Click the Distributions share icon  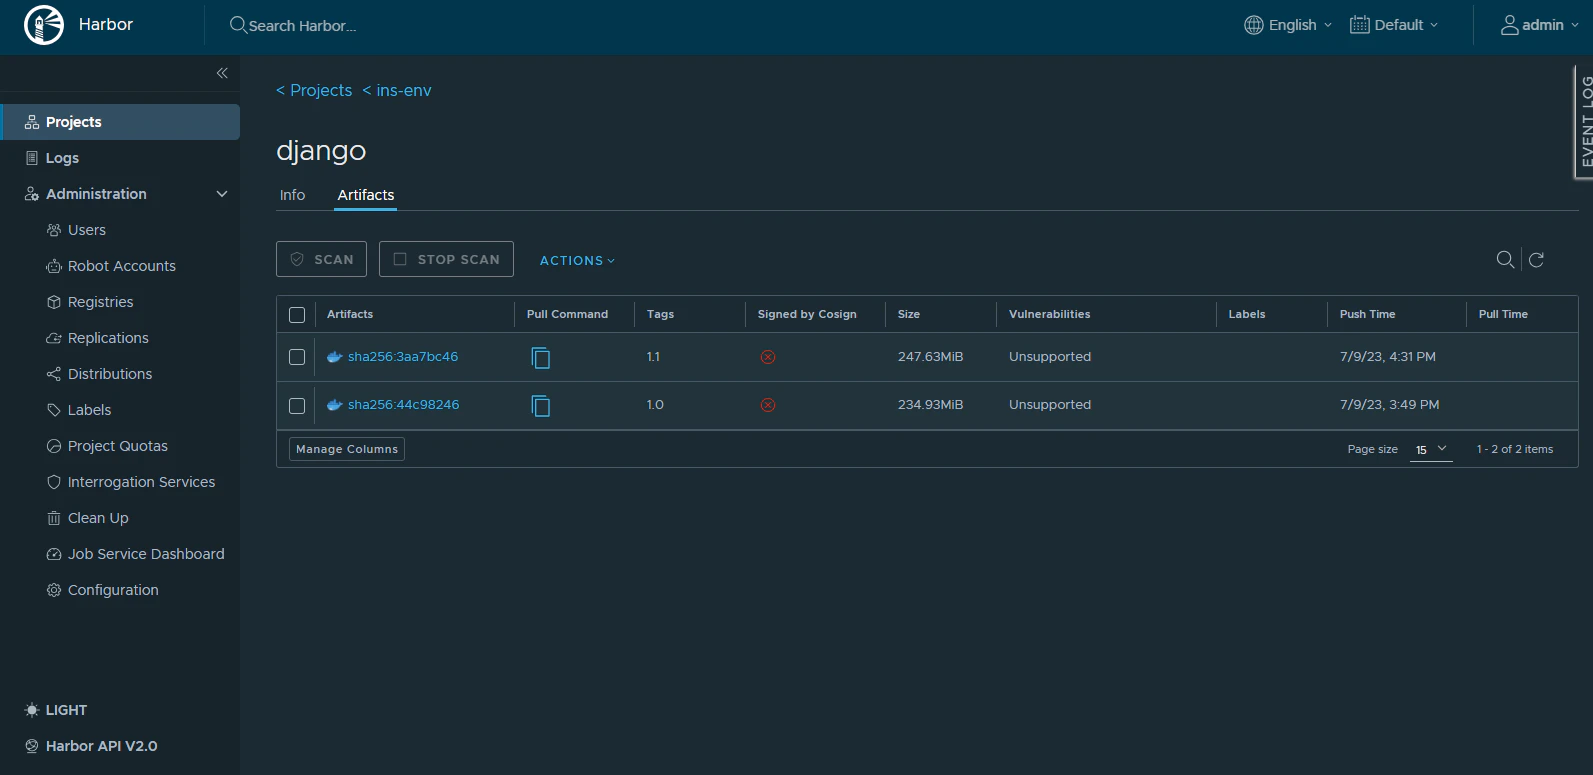pos(54,374)
